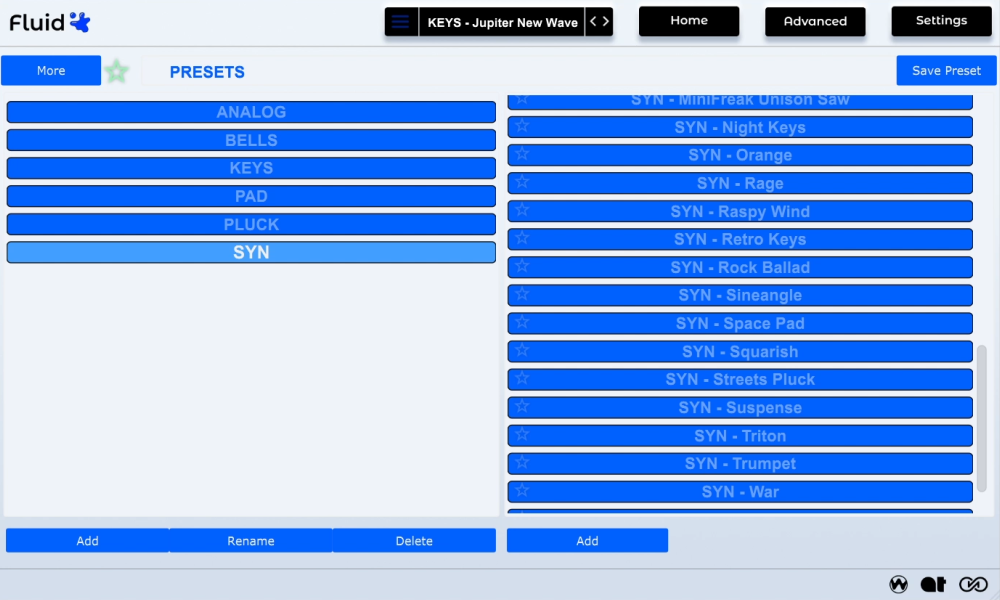Load the SYN - Space Pad preset
The image size is (1000, 600).
point(740,323)
